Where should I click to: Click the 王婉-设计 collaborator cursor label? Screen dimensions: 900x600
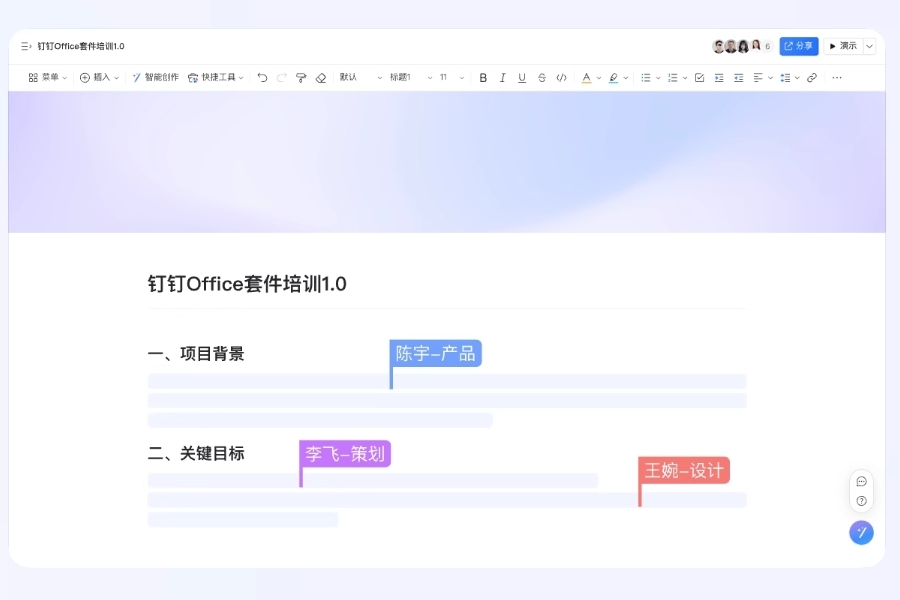[x=684, y=470]
